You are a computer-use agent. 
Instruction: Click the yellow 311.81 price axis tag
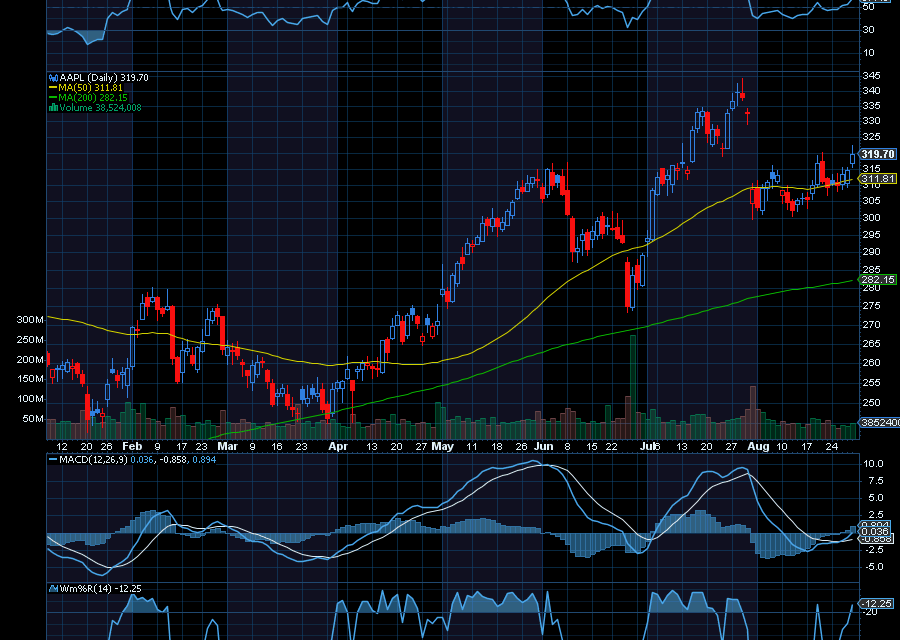click(x=878, y=179)
